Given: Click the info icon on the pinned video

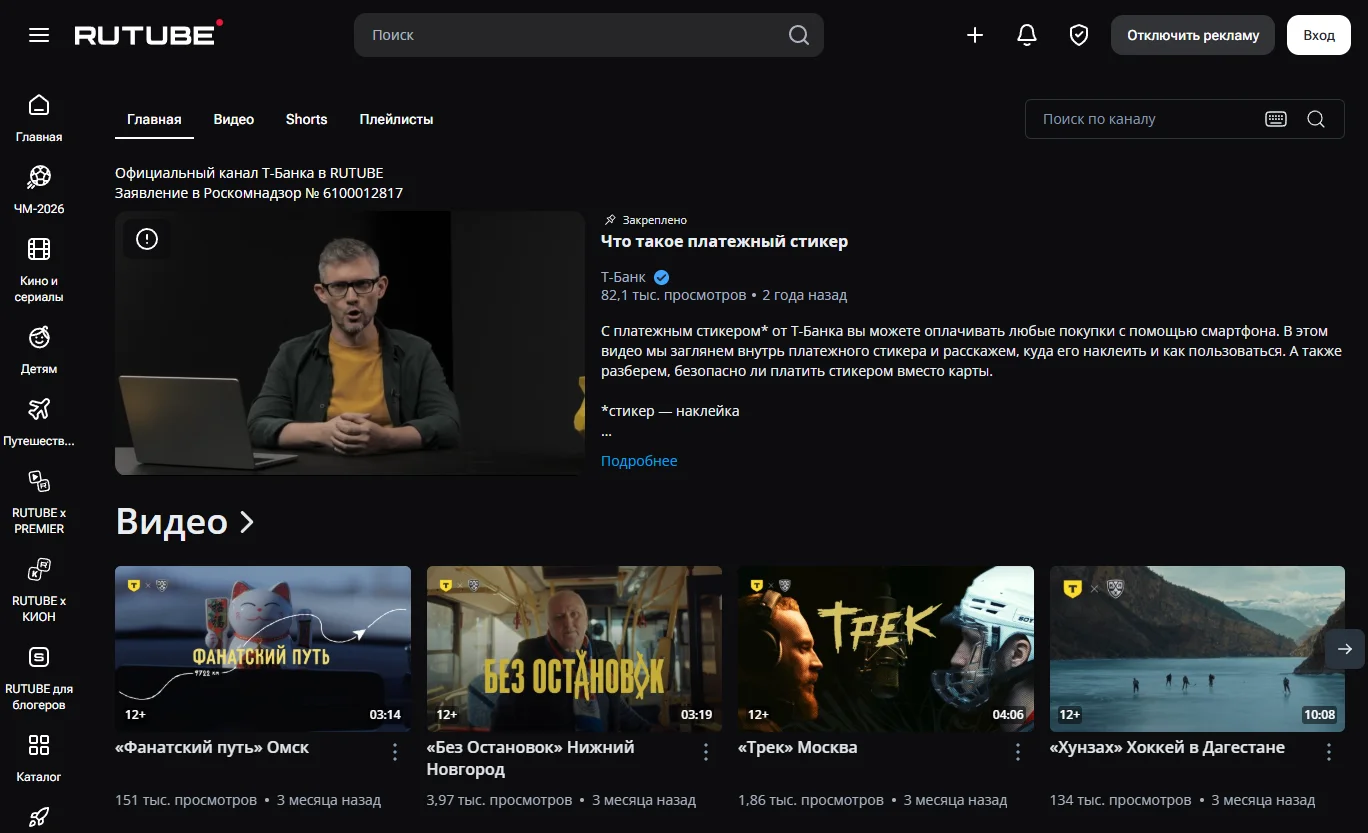Looking at the screenshot, I should click(x=147, y=239).
